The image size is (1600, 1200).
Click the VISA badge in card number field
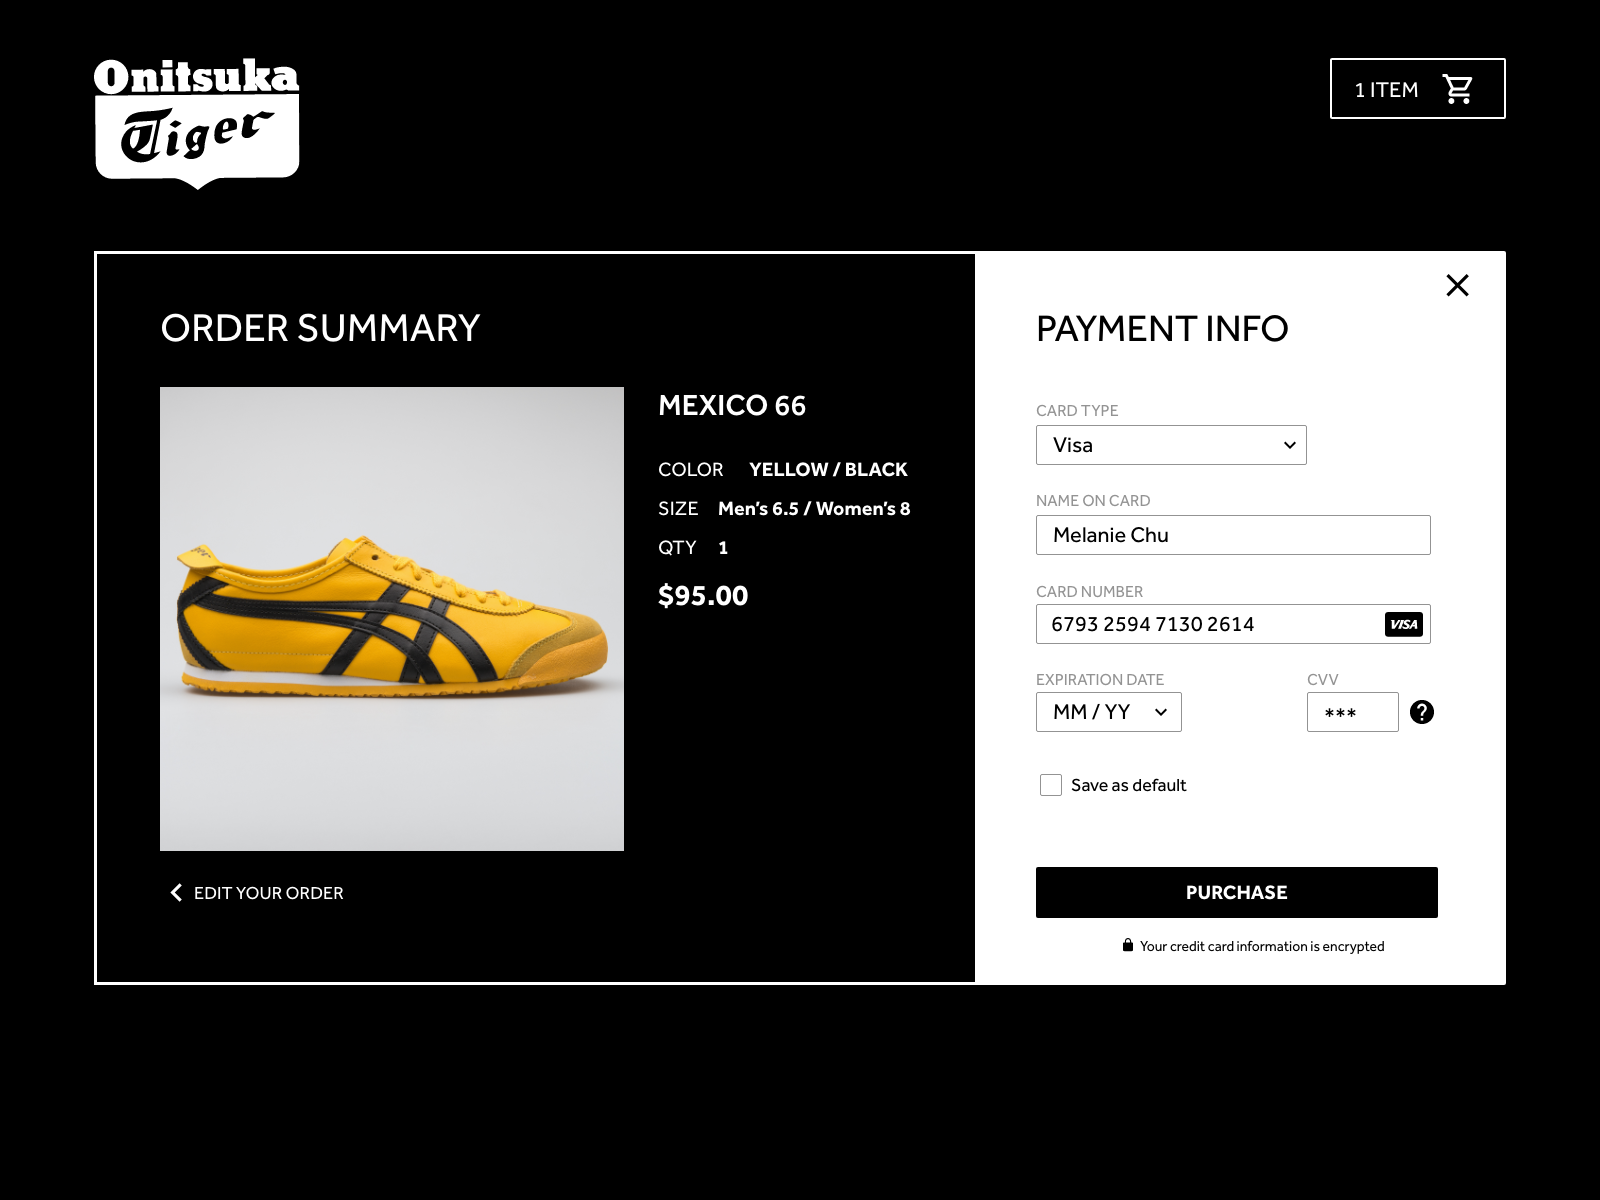[x=1404, y=624]
